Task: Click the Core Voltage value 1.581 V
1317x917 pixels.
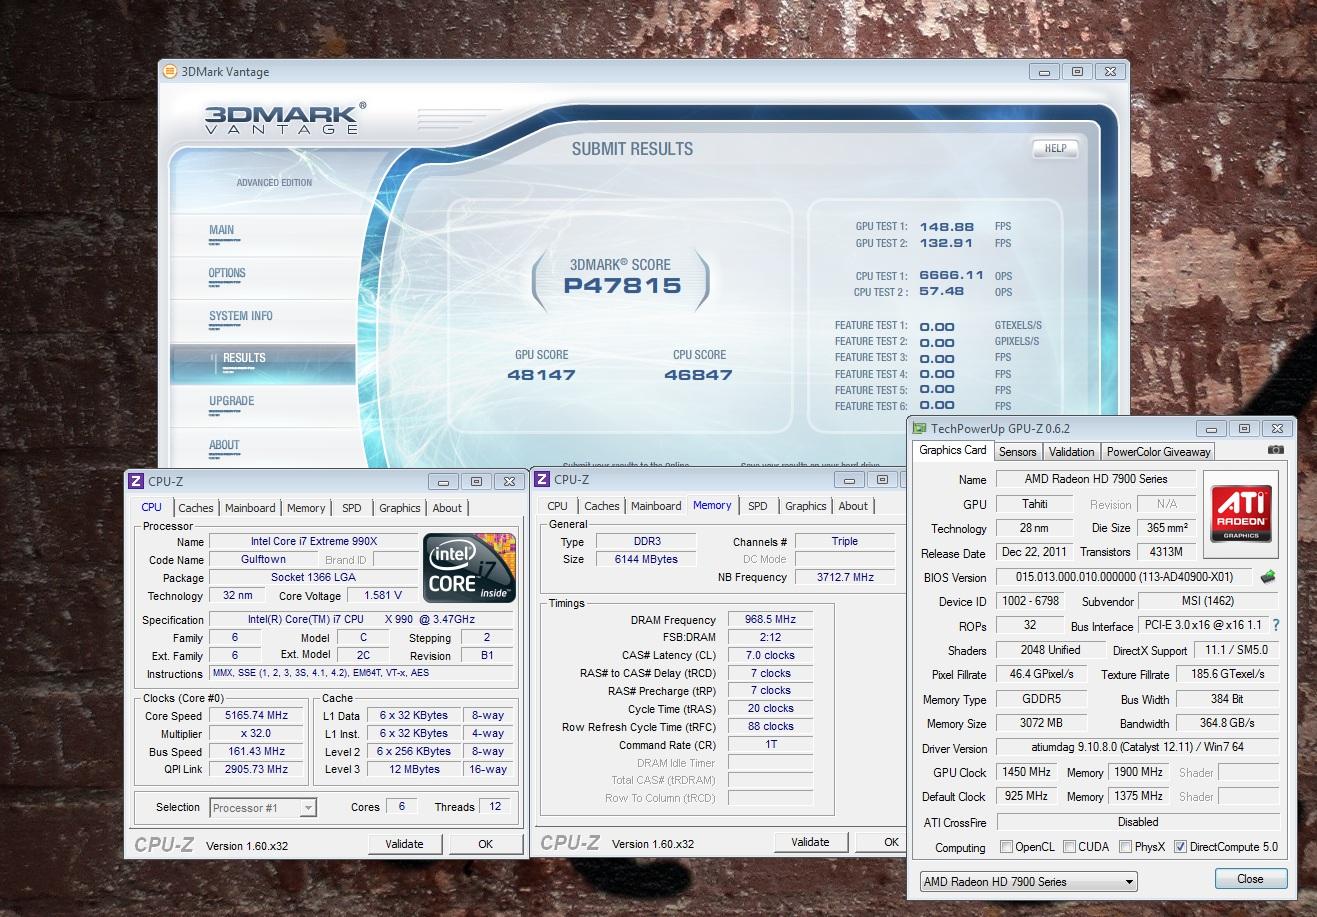Action: pos(382,596)
